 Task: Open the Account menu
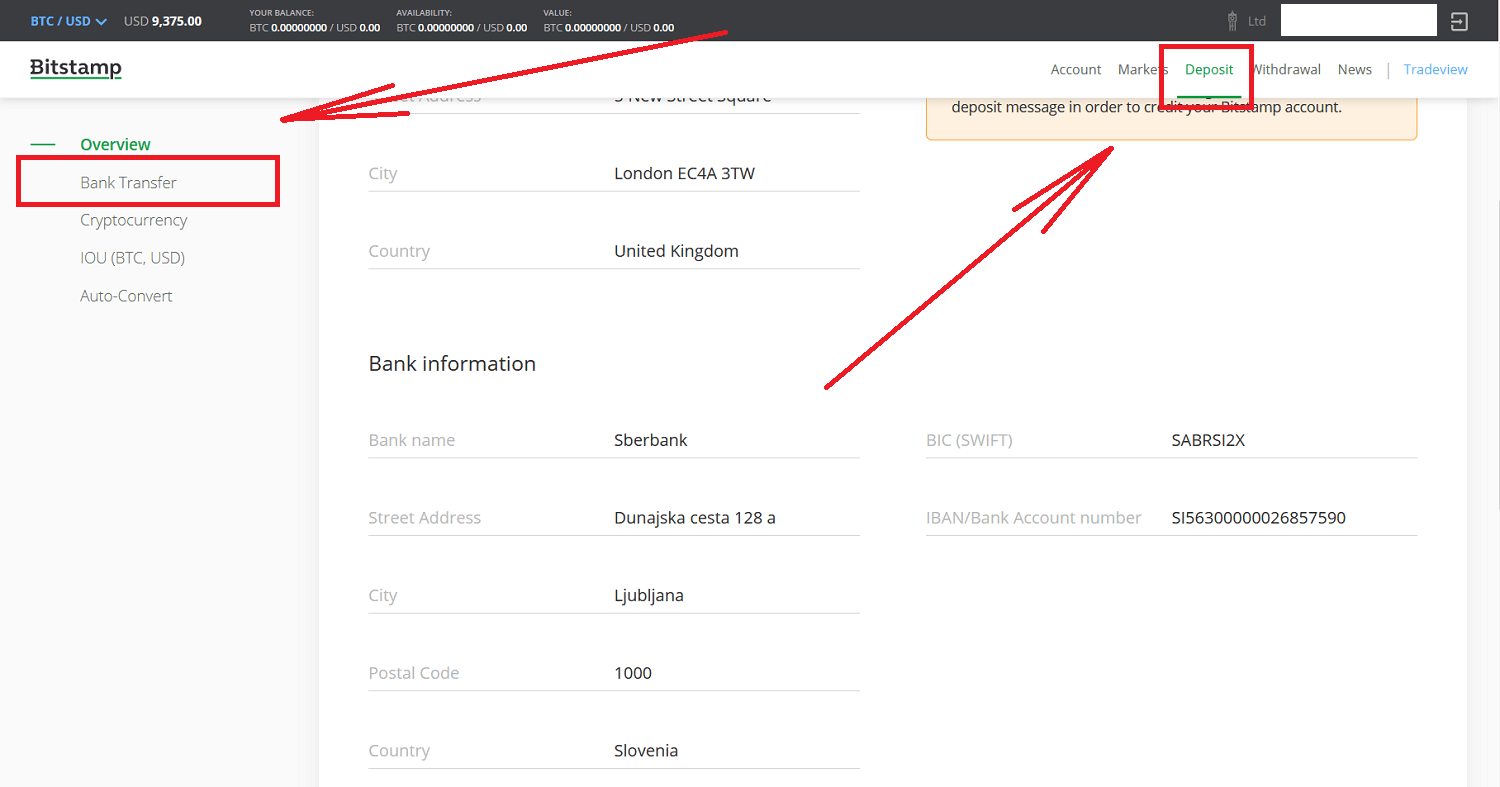pos(1076,69)
